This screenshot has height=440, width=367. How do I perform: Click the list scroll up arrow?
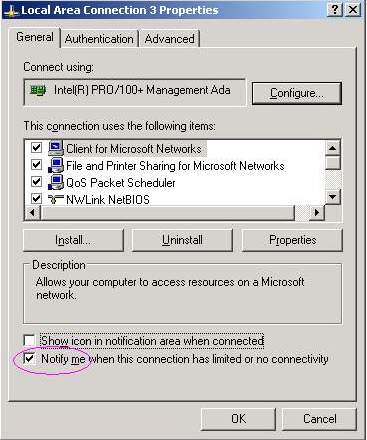point(333,148)
